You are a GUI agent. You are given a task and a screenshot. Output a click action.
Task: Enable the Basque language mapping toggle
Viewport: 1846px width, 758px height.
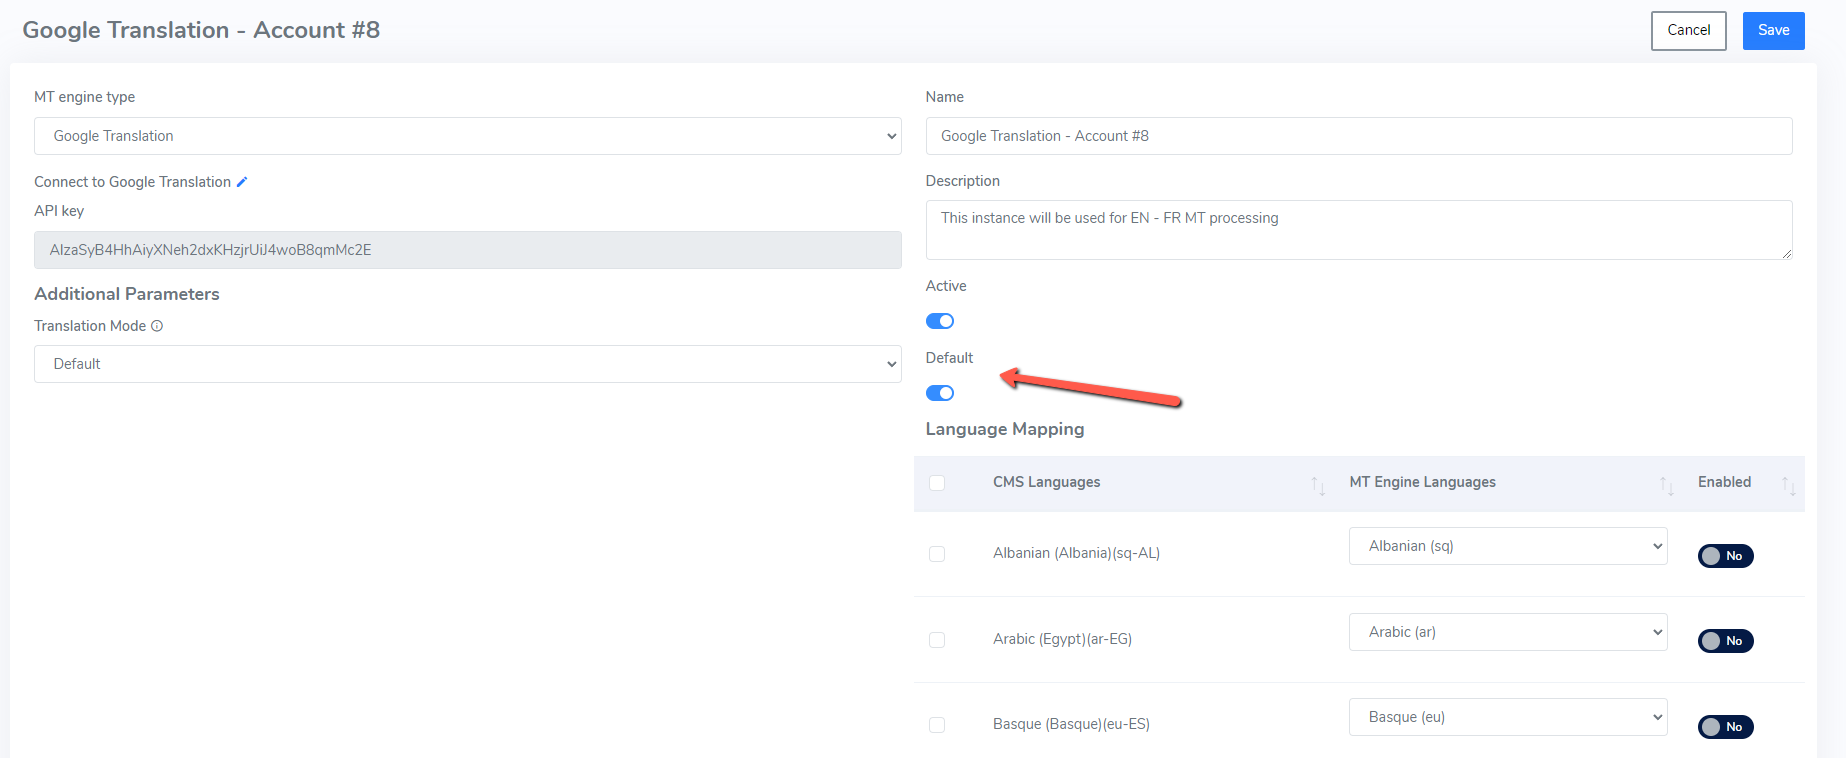[x=1726, y=727]
